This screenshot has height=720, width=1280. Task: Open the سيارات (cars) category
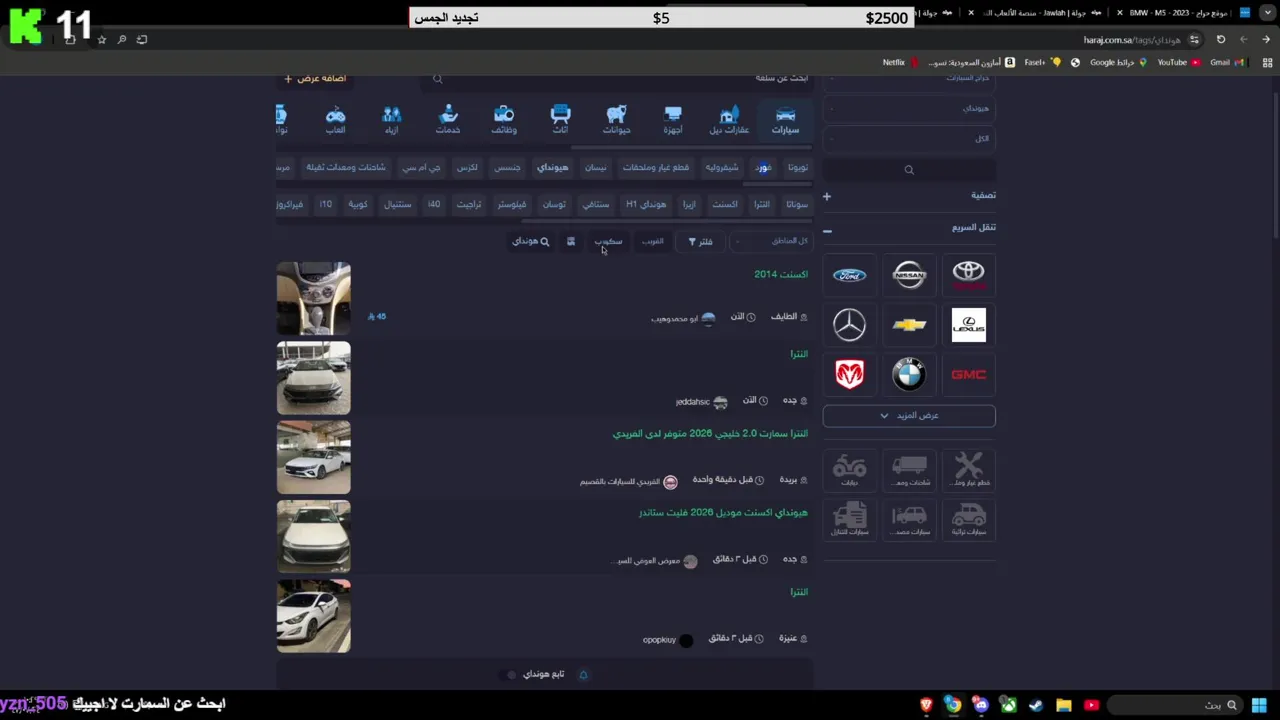point(785,120)
